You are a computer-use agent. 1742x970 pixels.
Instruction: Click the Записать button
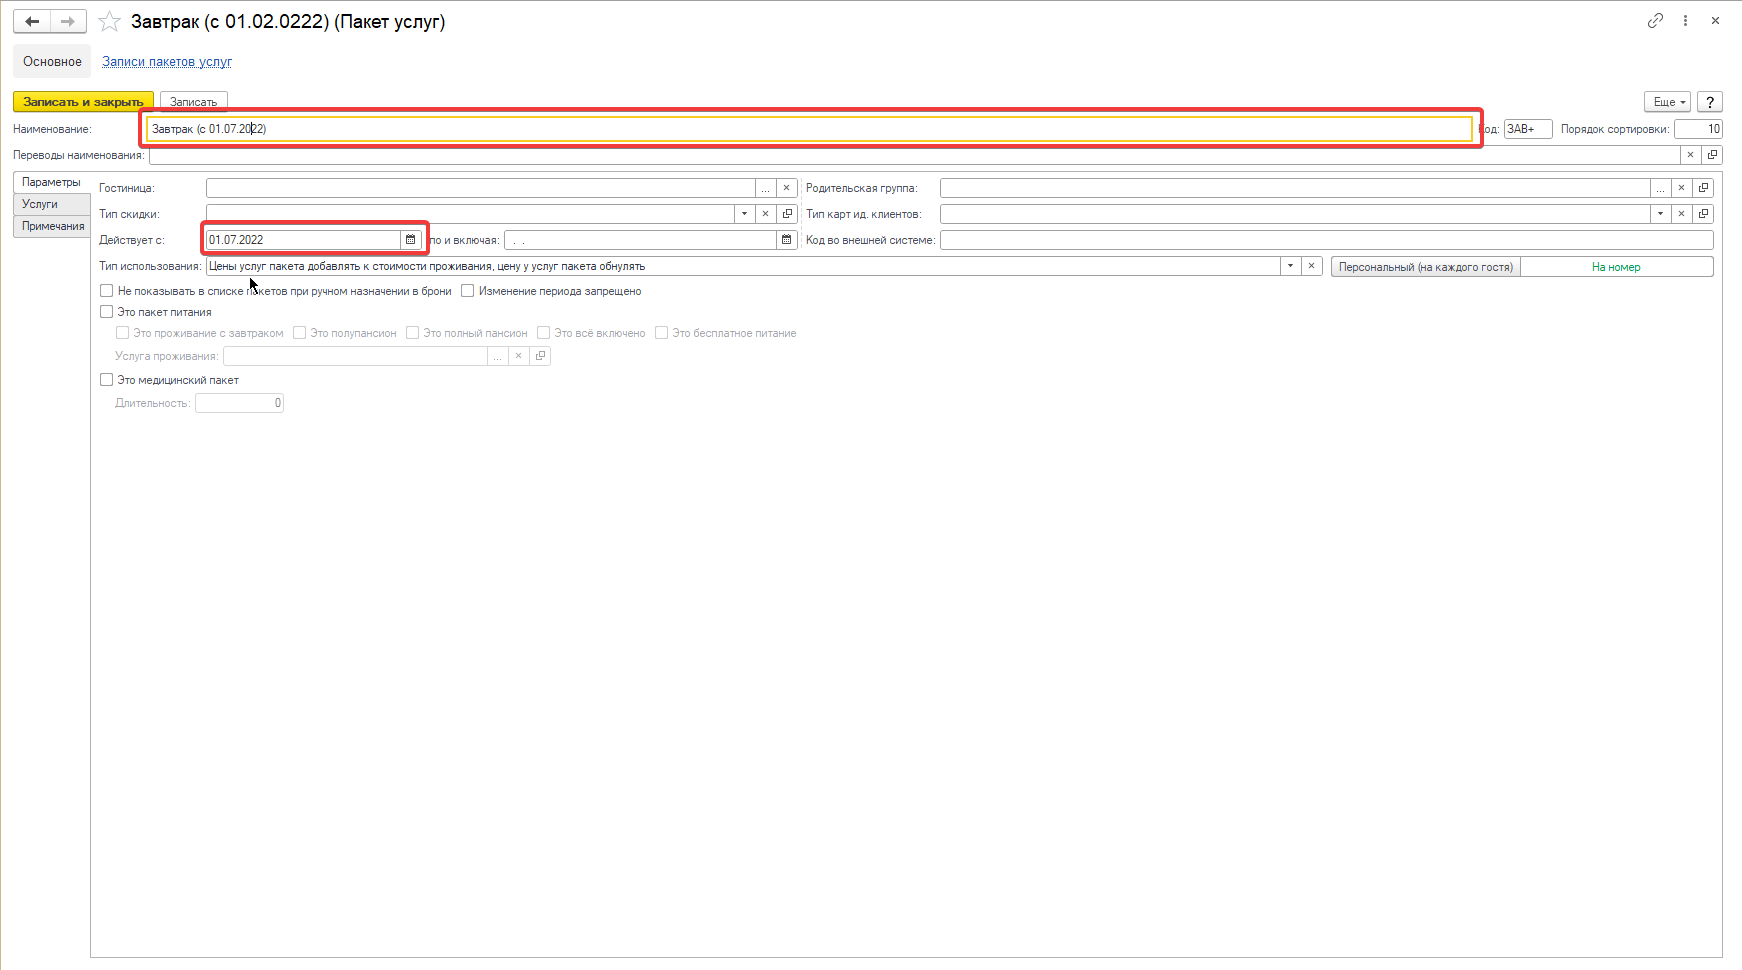click(x=194, y=102)
